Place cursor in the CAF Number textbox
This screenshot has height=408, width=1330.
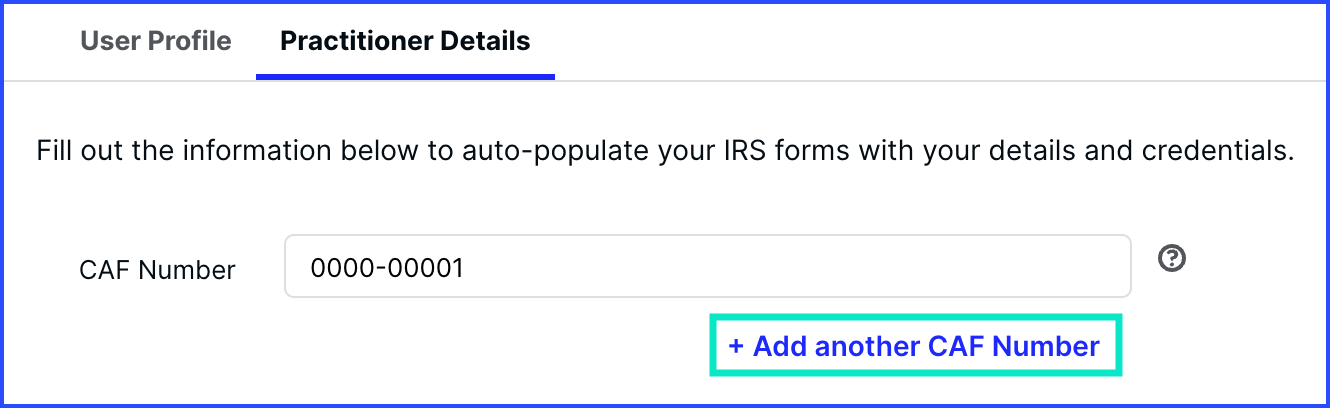(x=708, y=266)
